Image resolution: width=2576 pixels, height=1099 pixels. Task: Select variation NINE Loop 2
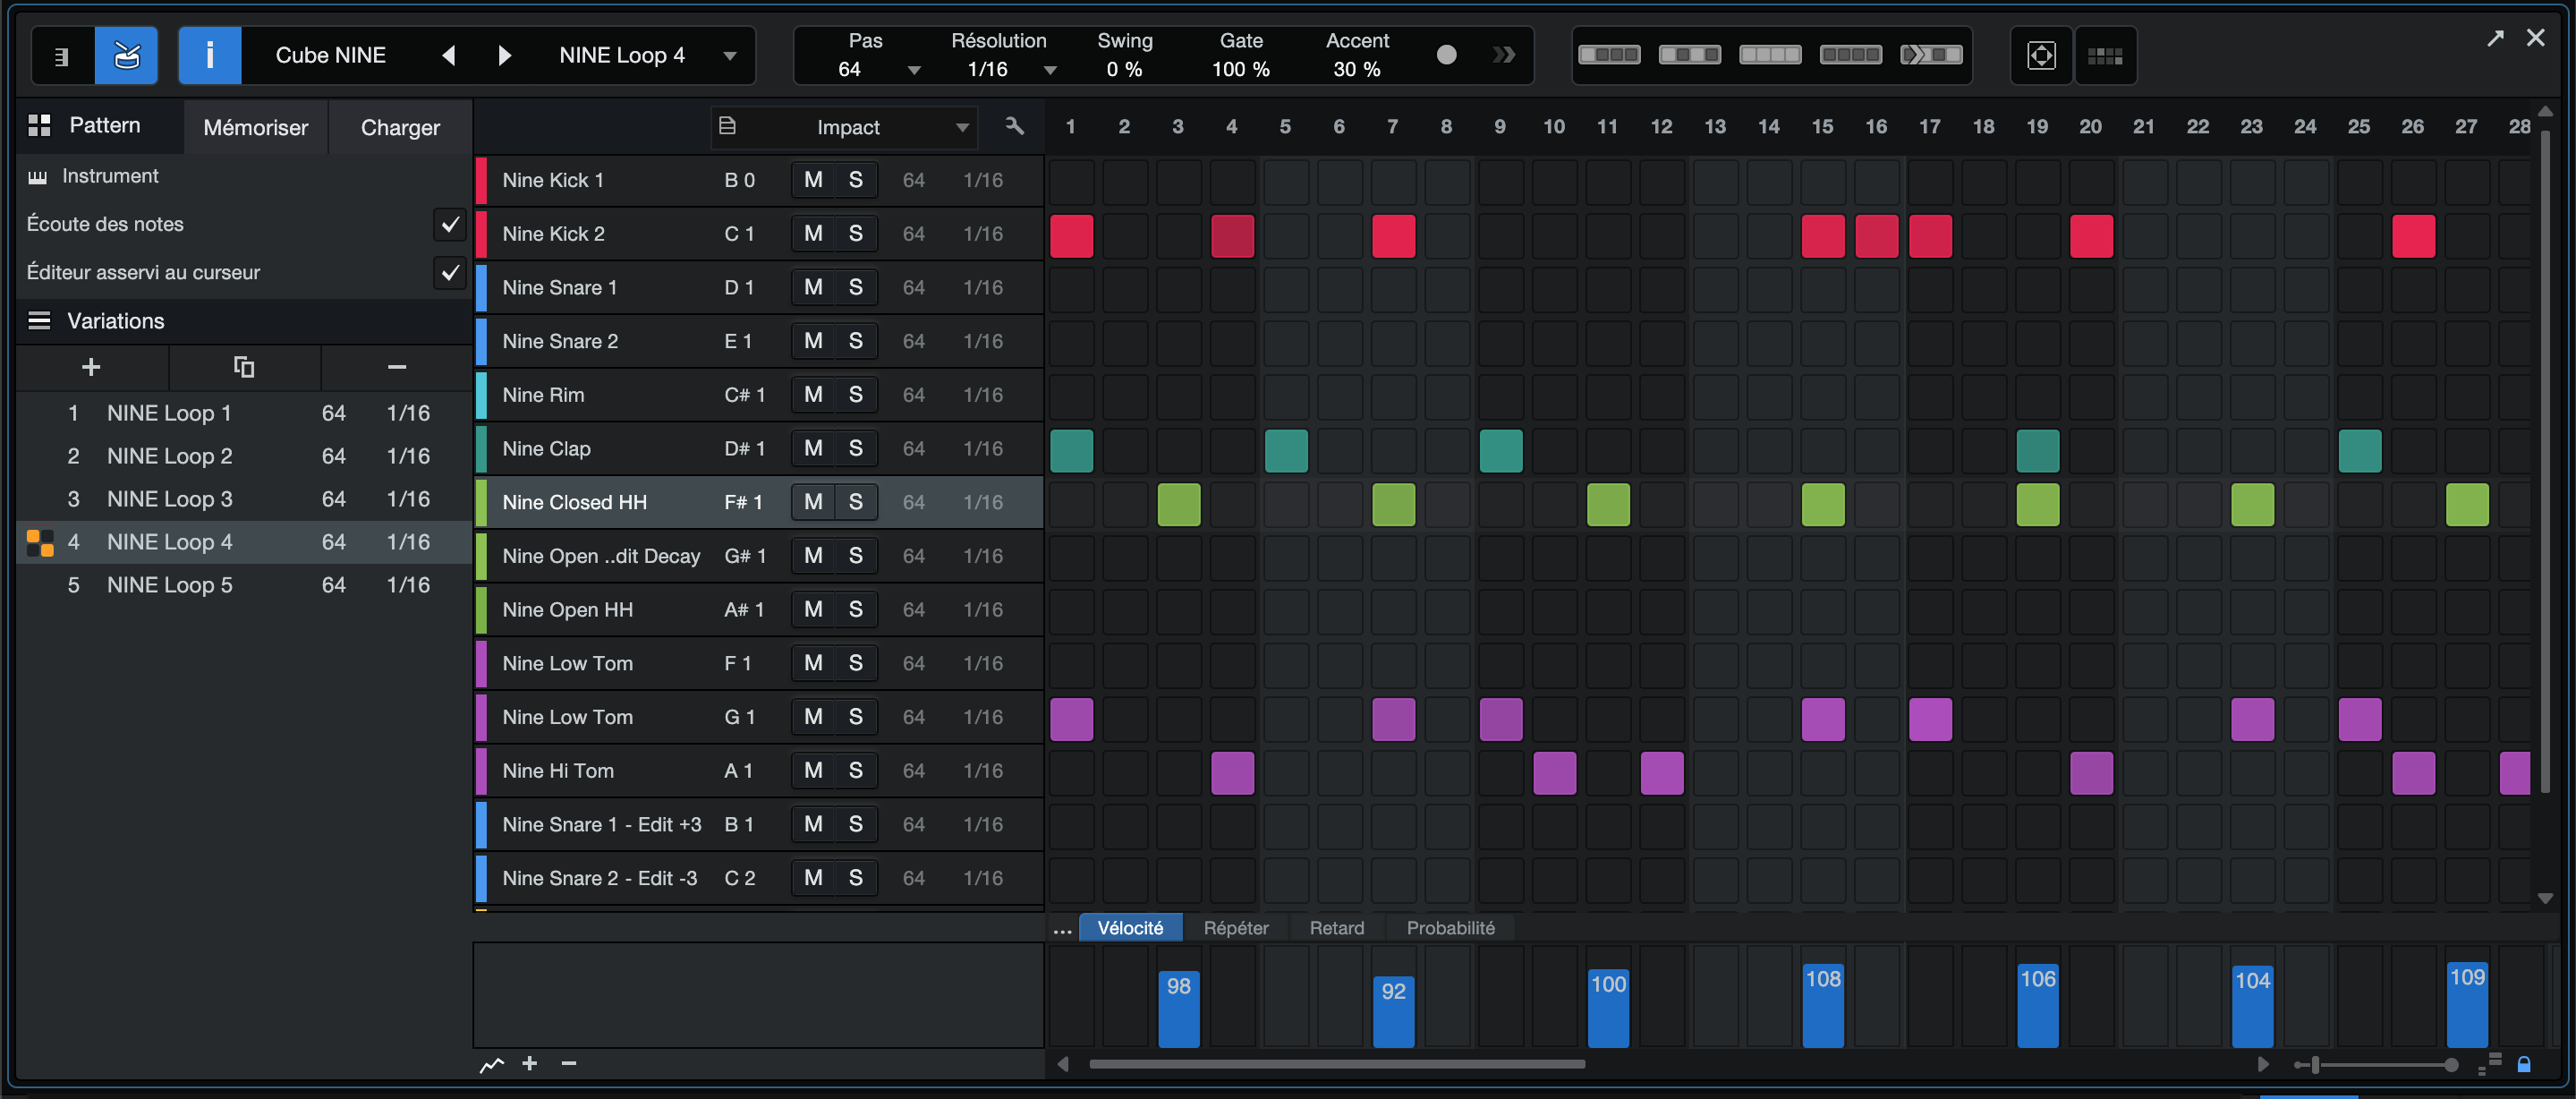[x=244, y=456]
